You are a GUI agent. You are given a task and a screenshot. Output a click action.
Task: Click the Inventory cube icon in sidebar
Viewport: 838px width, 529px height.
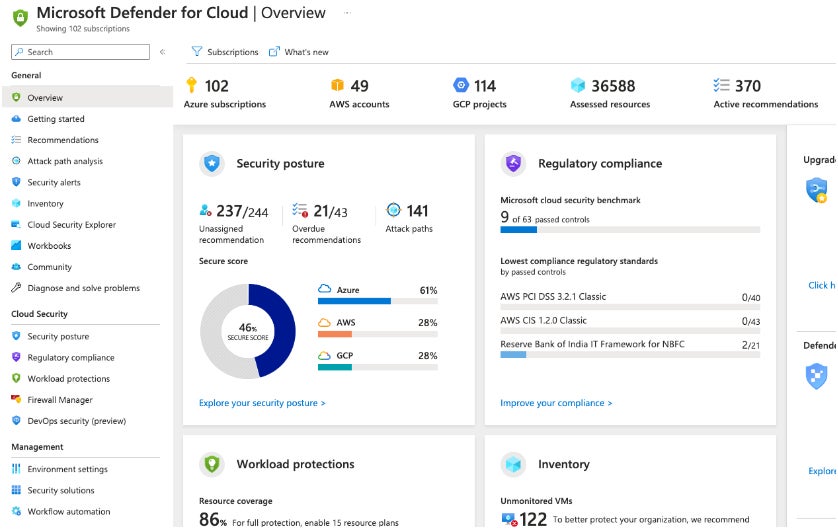coord(16,204)
